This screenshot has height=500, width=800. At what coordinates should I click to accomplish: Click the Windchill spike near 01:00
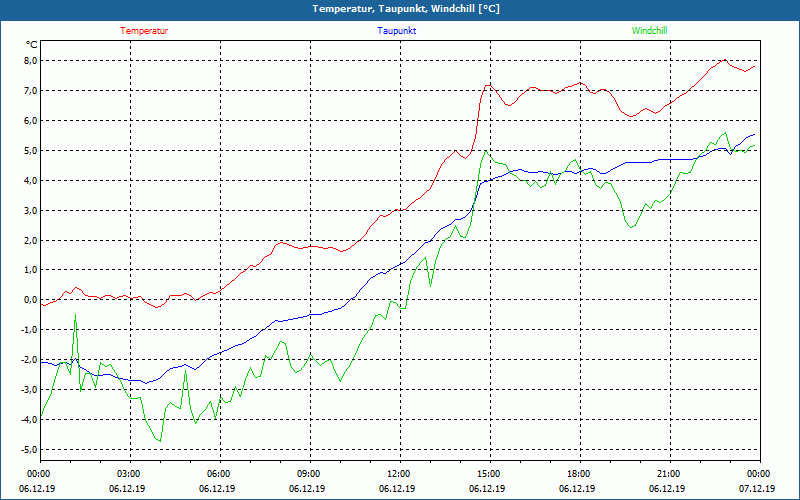[76, 315]
